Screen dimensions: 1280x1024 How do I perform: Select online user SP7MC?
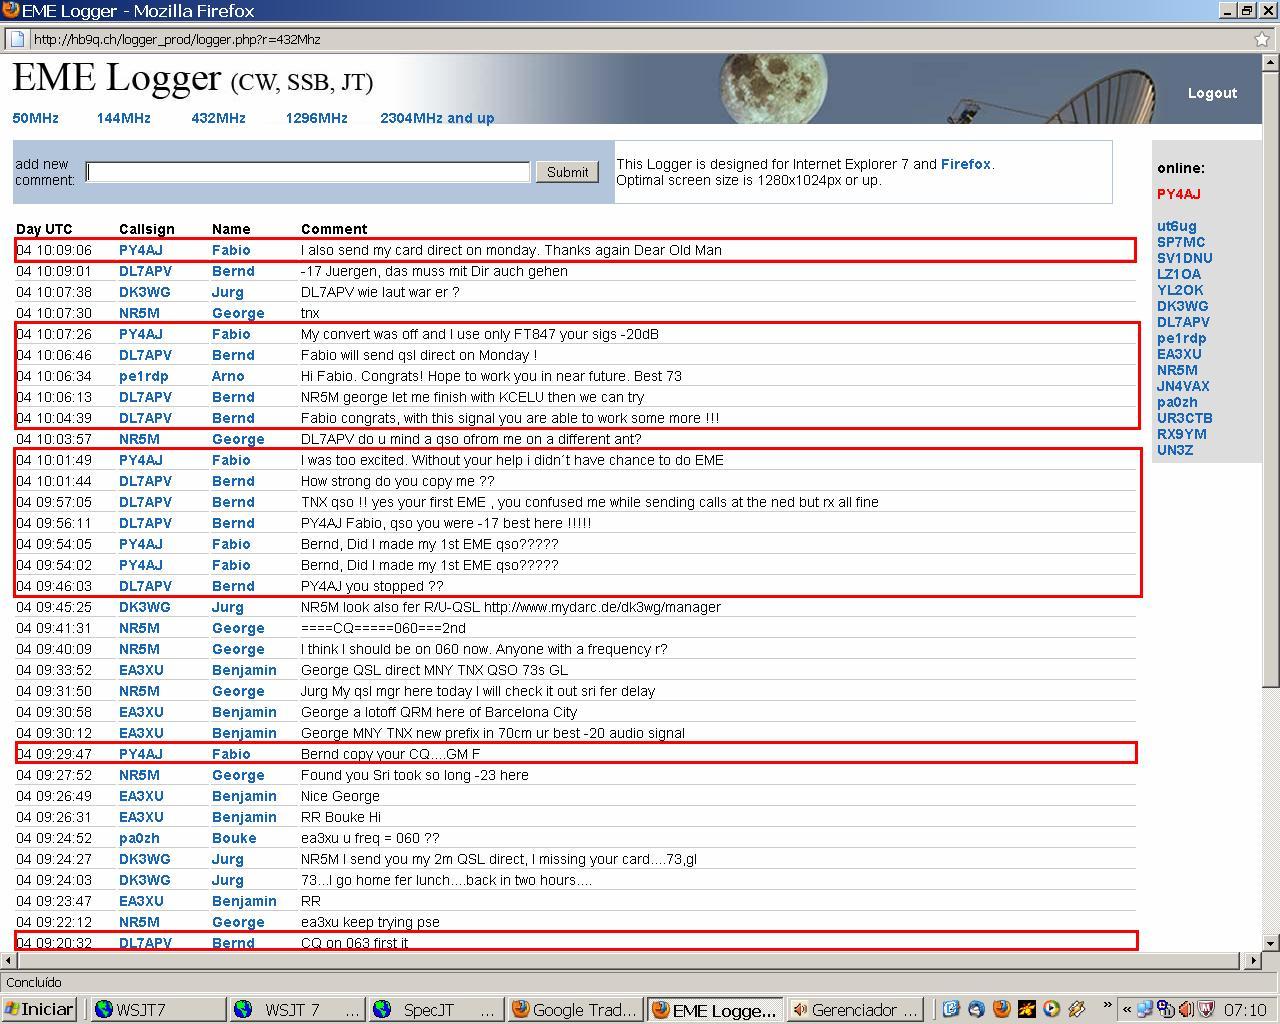pyautogui.click(x=1181, y=242)
